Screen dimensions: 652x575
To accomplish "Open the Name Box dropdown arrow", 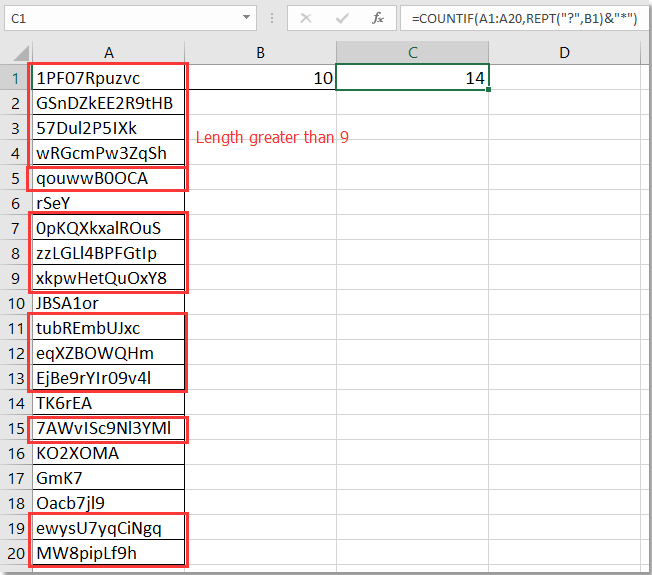I will pos(246,18).
